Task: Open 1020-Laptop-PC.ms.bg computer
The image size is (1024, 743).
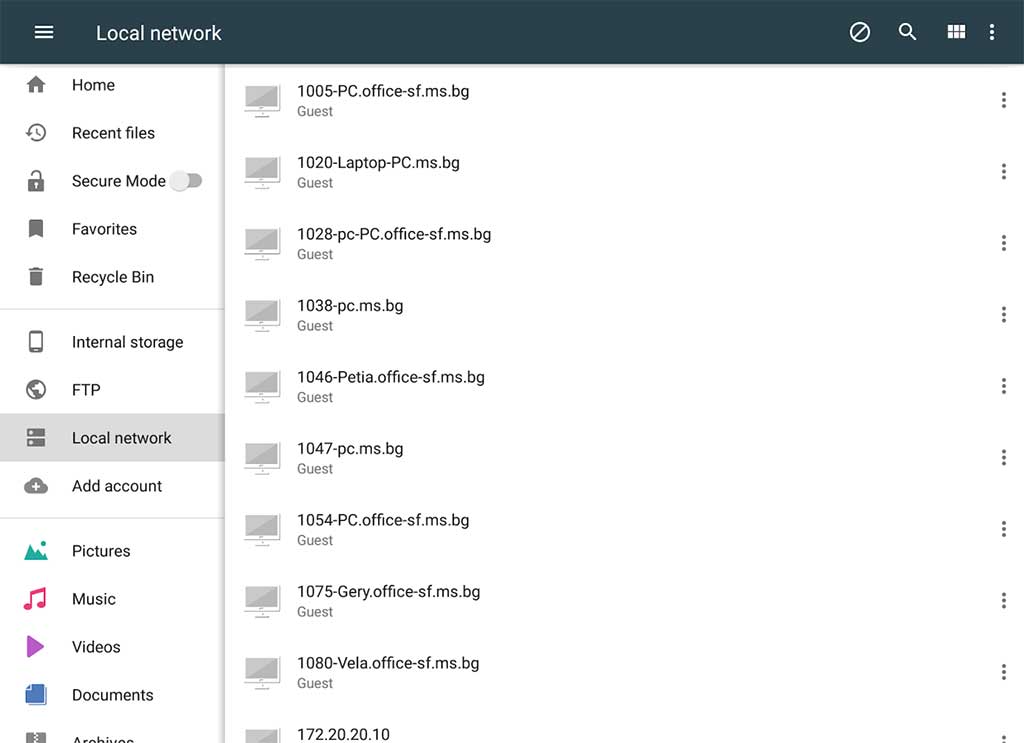Action: coord(624,172)
